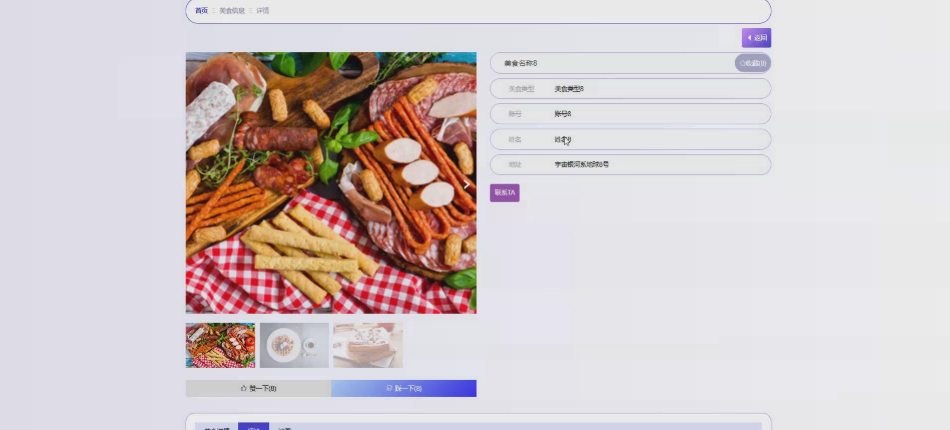Click the main sausage platter image

[331, 182]
